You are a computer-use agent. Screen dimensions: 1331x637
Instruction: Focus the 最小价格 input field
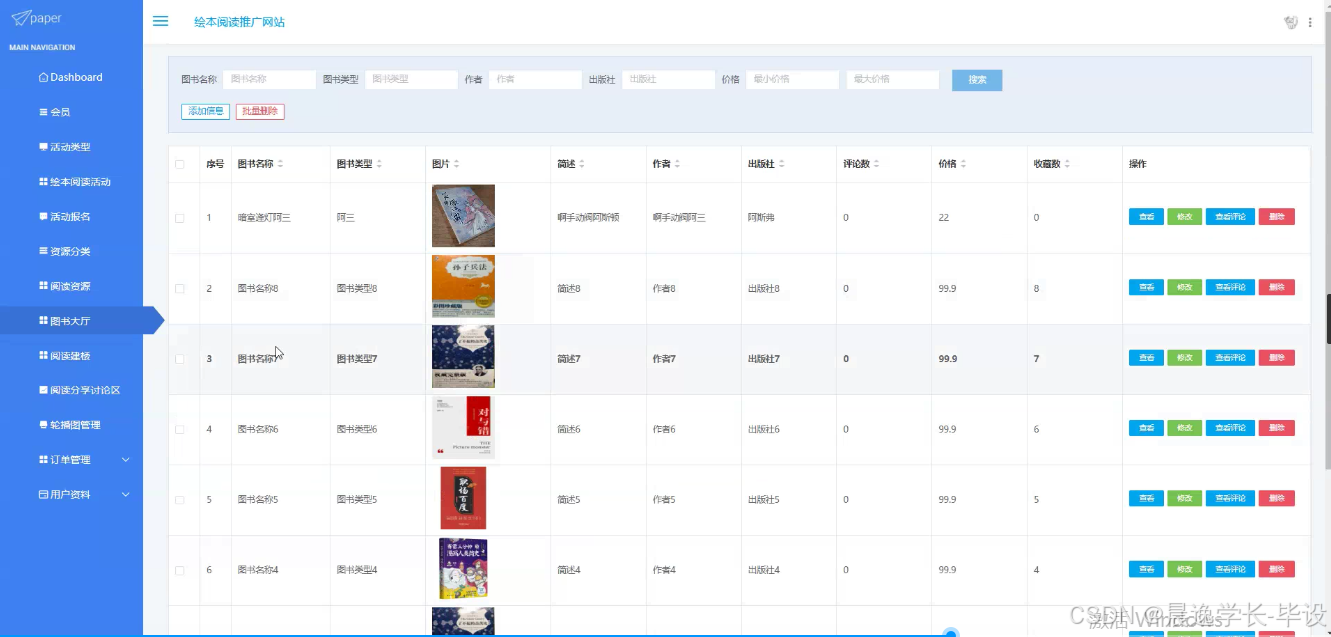pyautogui.click(x=792, y=80)
